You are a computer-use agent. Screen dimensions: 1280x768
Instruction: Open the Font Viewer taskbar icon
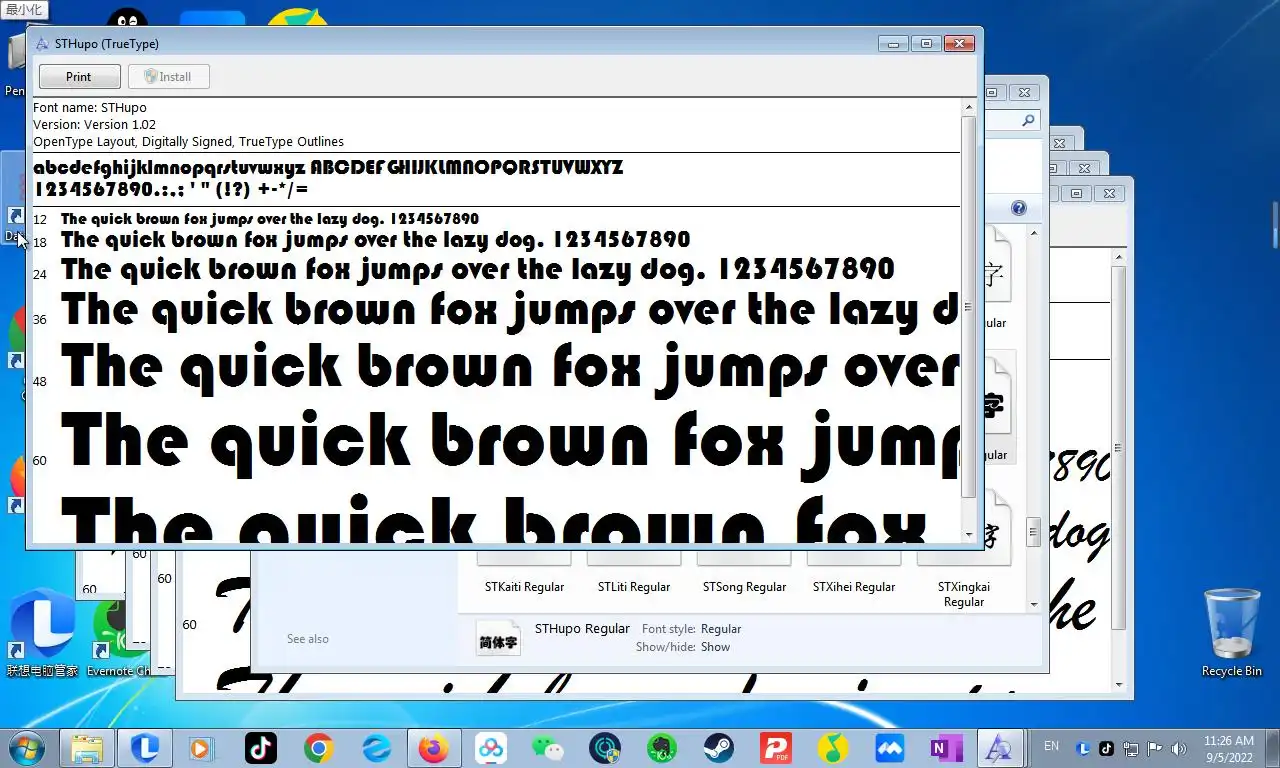tap(998, 748)
